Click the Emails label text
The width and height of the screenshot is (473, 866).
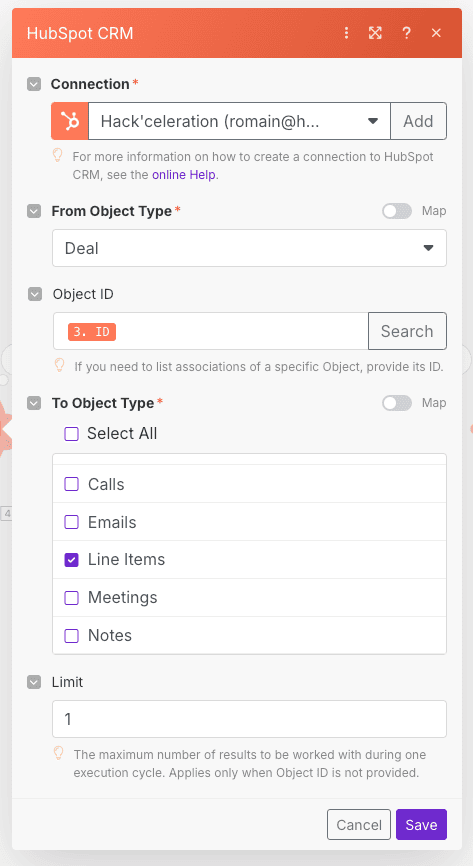coord(112,522)
